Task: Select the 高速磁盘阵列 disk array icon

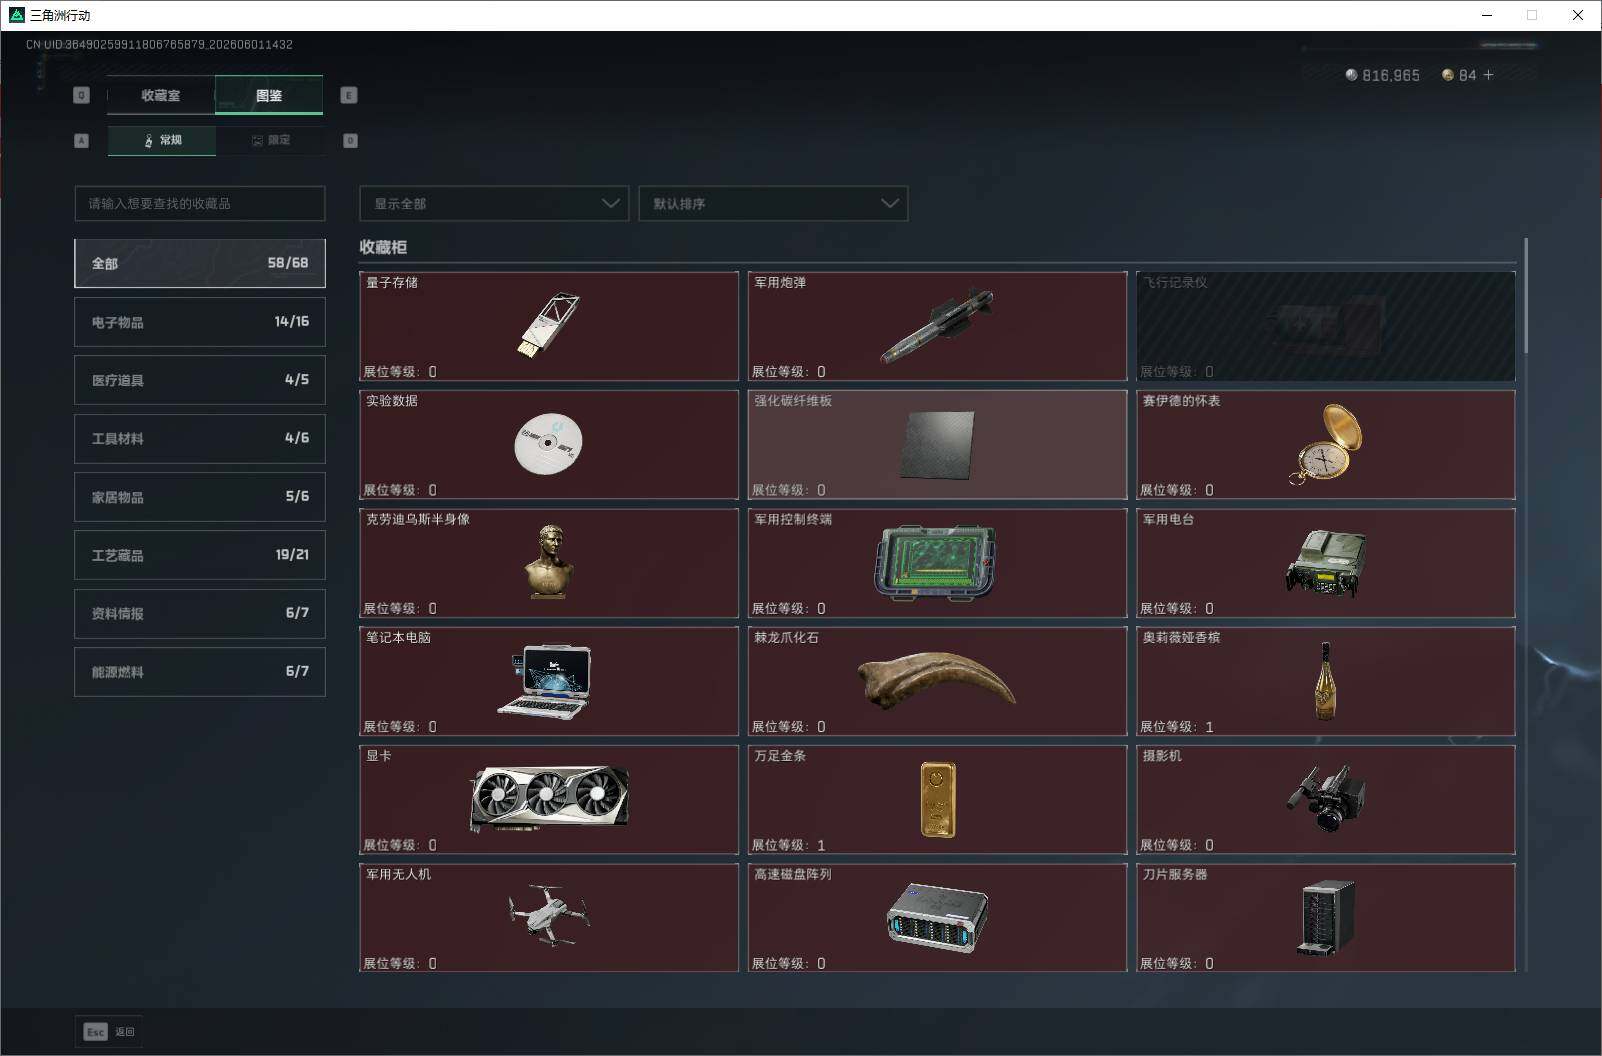Action: click(937, 917)
